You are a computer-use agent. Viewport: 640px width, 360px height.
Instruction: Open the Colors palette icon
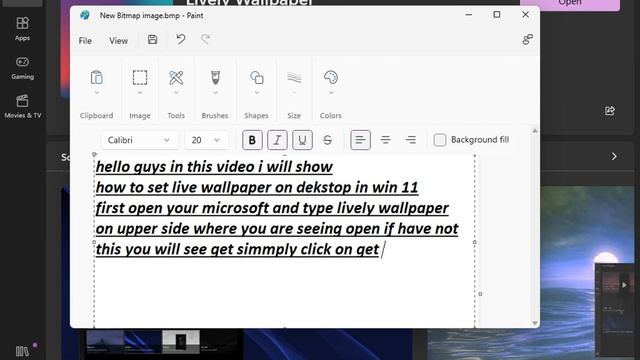pos(331,77)
